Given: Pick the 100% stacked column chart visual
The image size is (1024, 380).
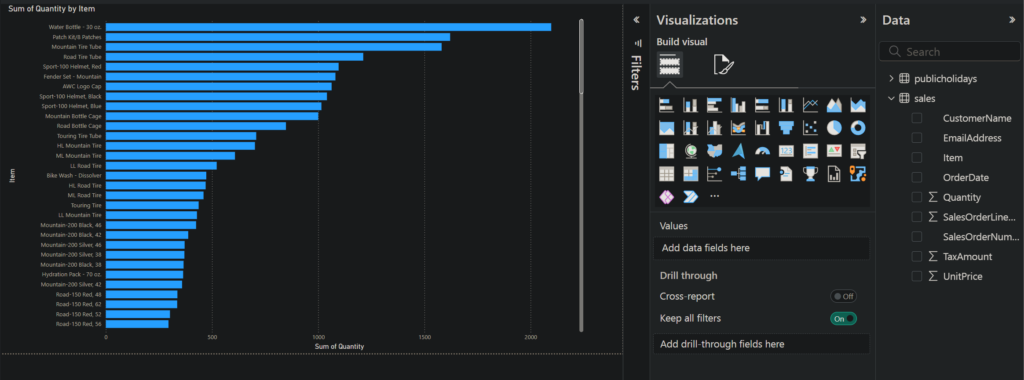Looking at the screenshot, I should (786, 105).
